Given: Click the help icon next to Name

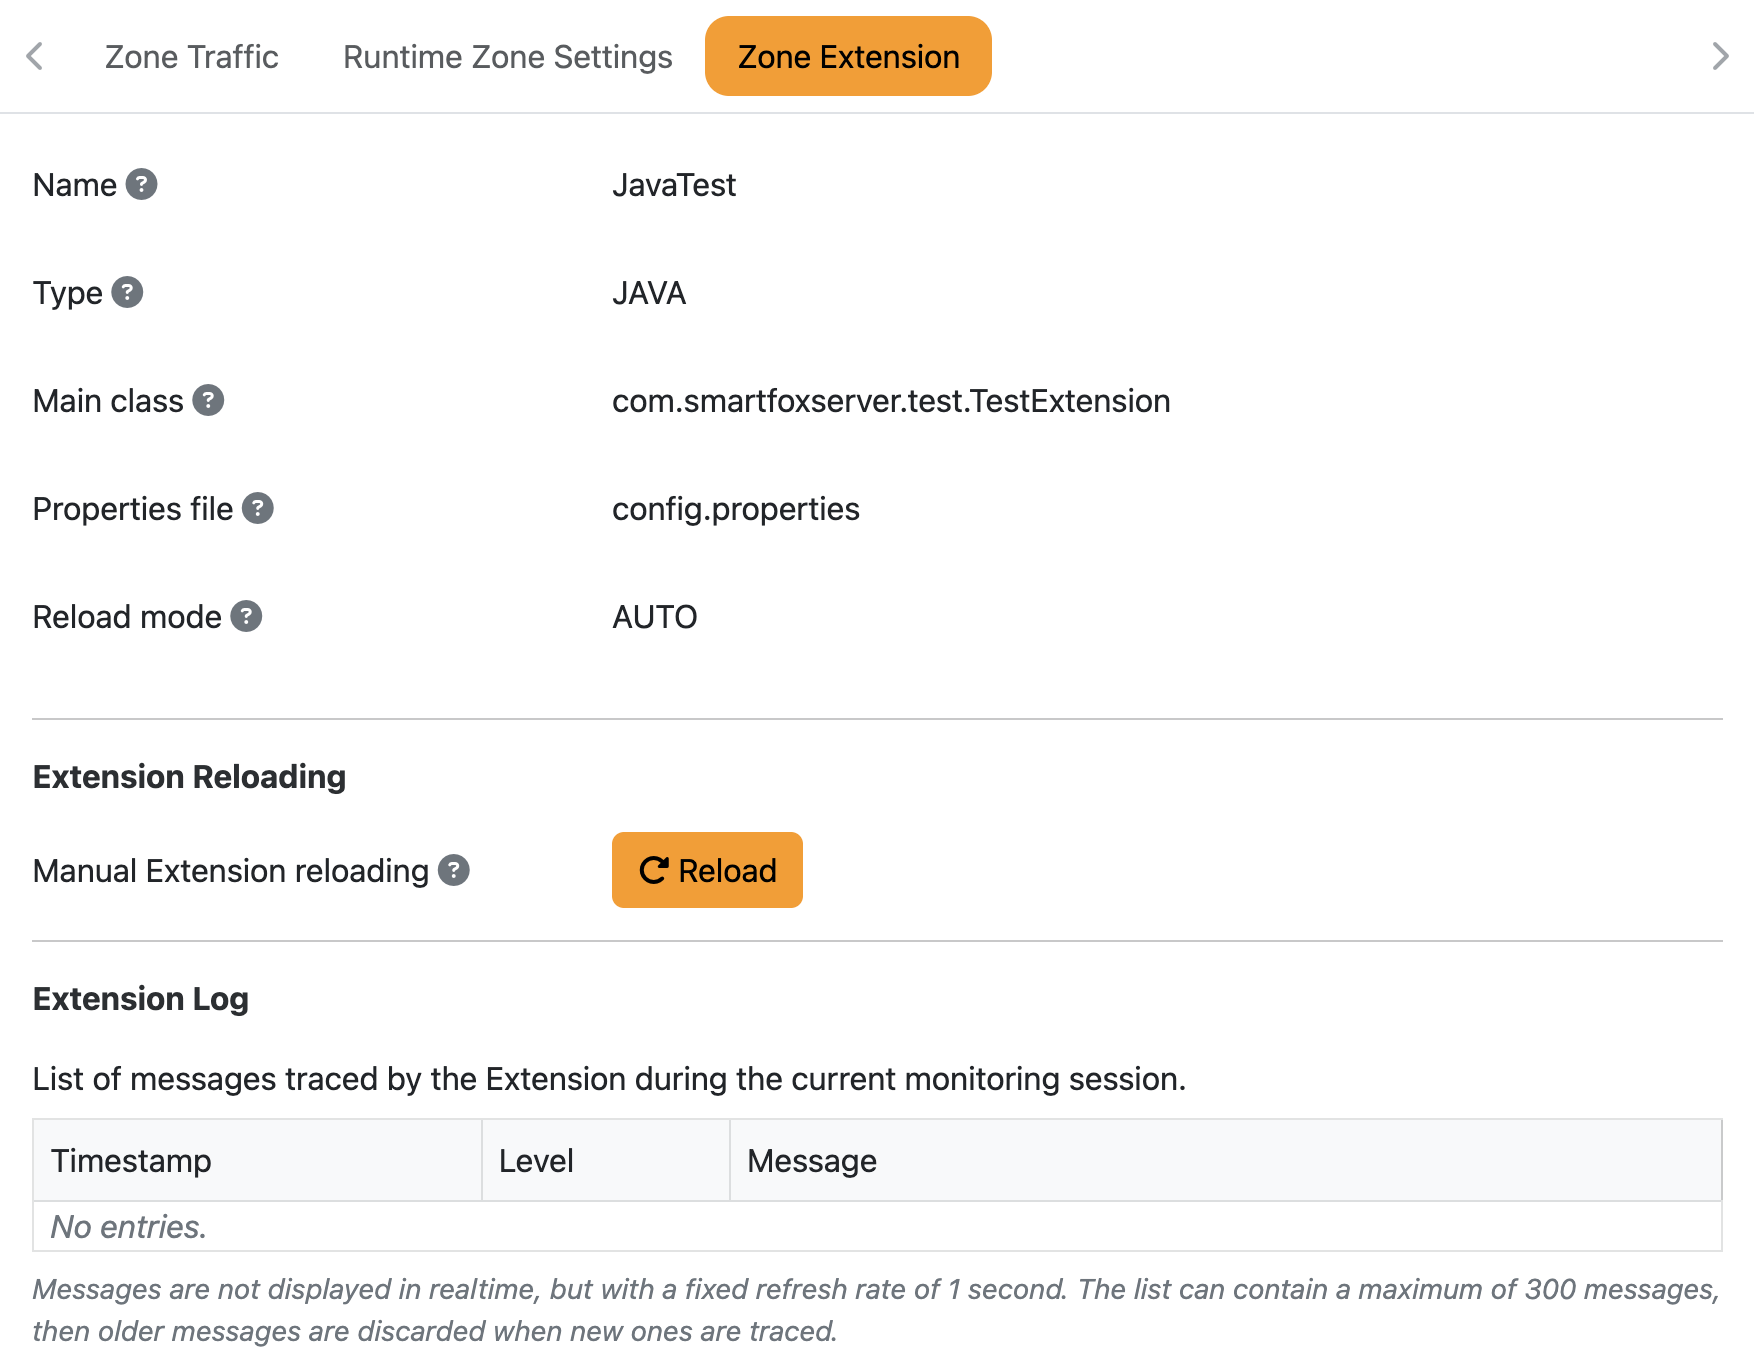Looking at the screenshot, I should tap(142, 184).
